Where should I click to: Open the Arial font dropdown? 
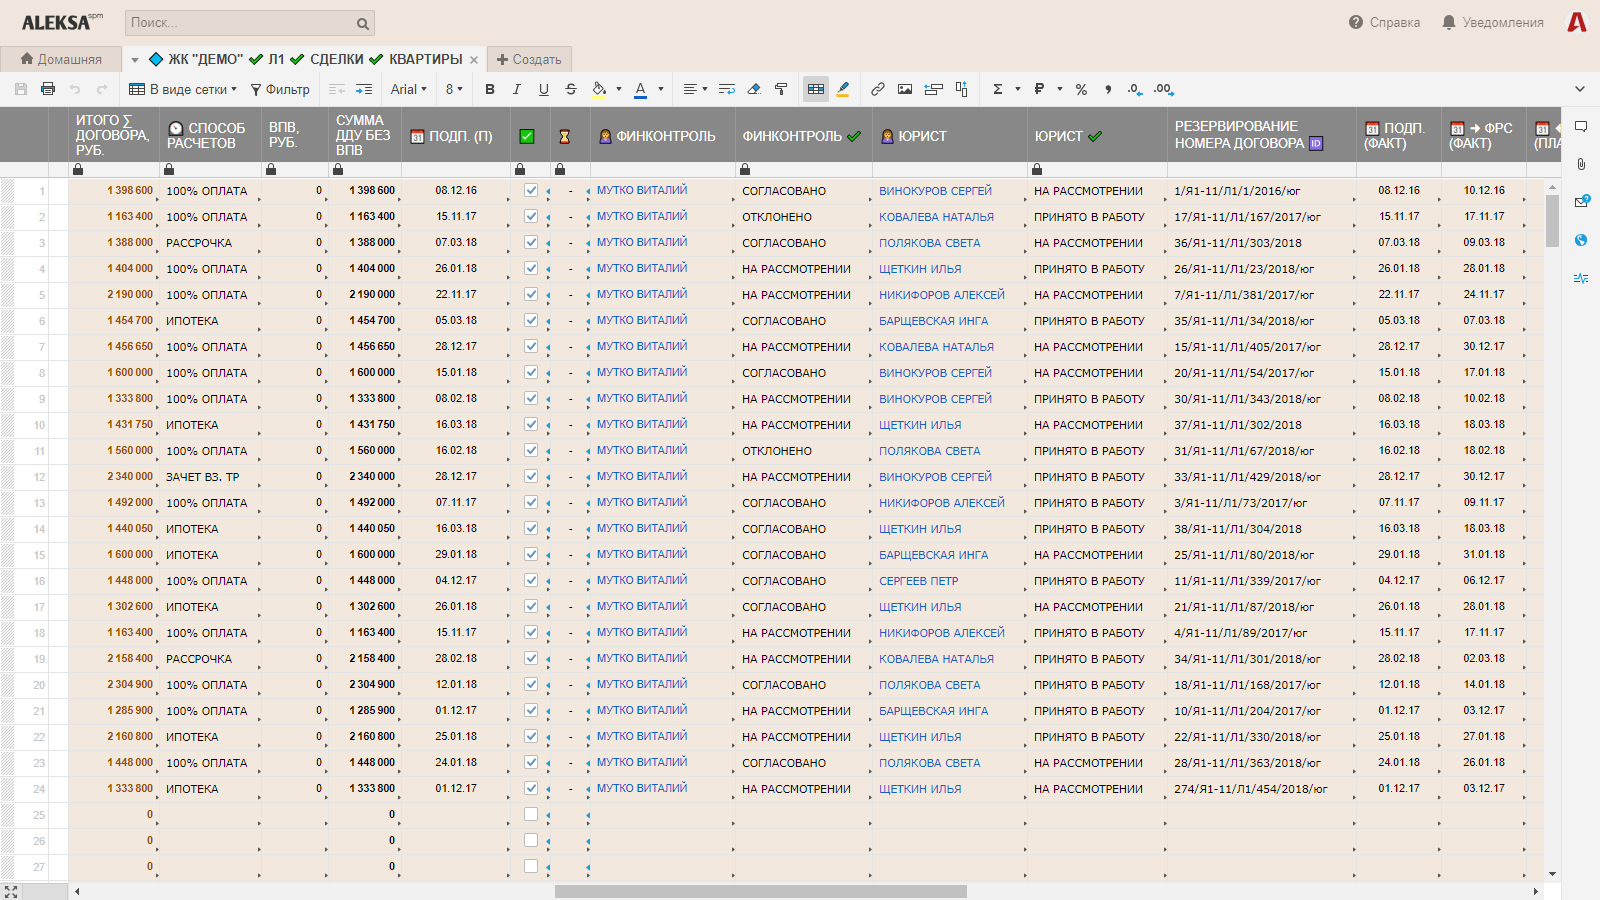[x=408, y=89]
